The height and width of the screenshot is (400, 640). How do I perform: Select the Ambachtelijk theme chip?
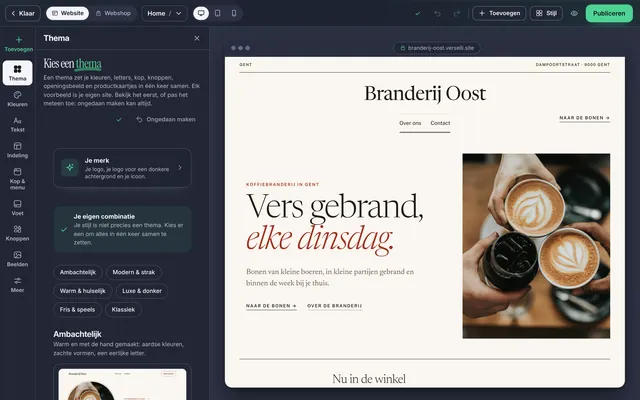(x=78, y=272)
